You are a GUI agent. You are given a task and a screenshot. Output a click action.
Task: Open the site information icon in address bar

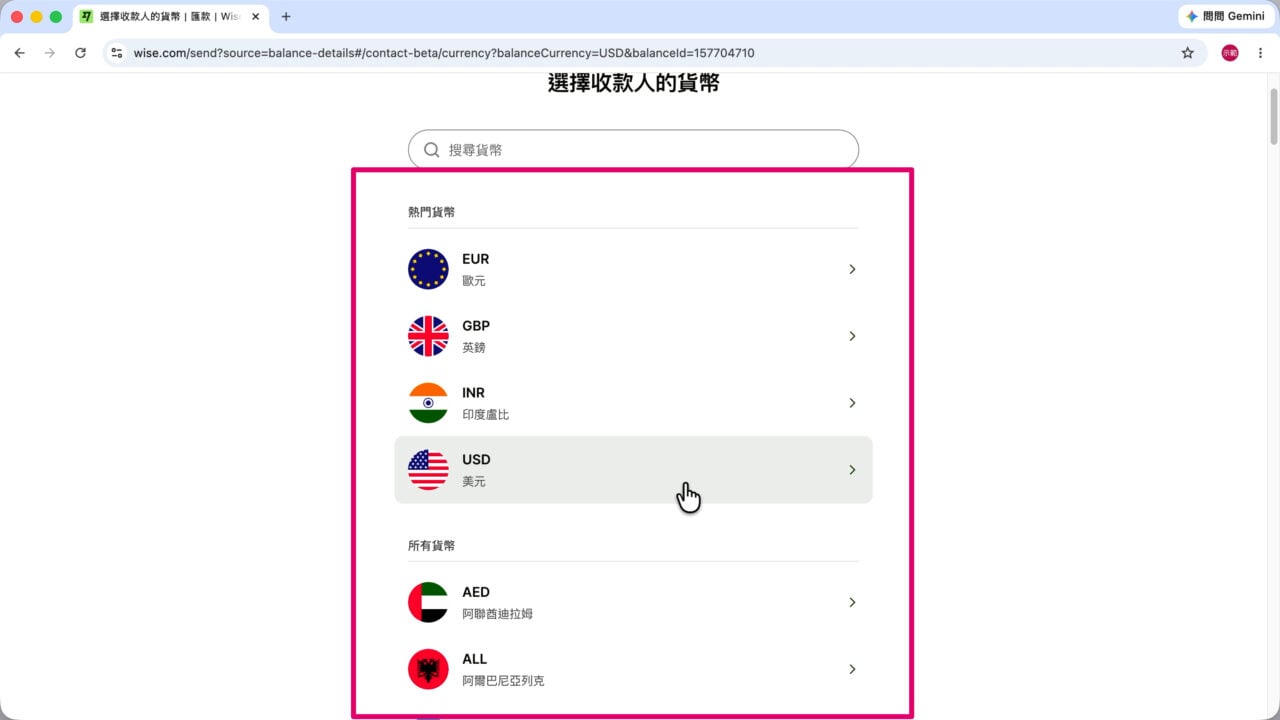(117, 53)
